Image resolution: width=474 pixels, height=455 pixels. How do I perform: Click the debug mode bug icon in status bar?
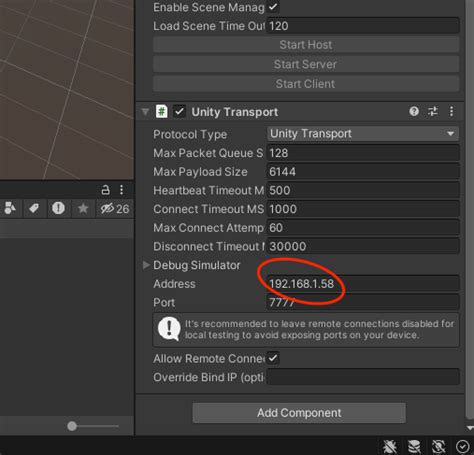tap(389, 446)
